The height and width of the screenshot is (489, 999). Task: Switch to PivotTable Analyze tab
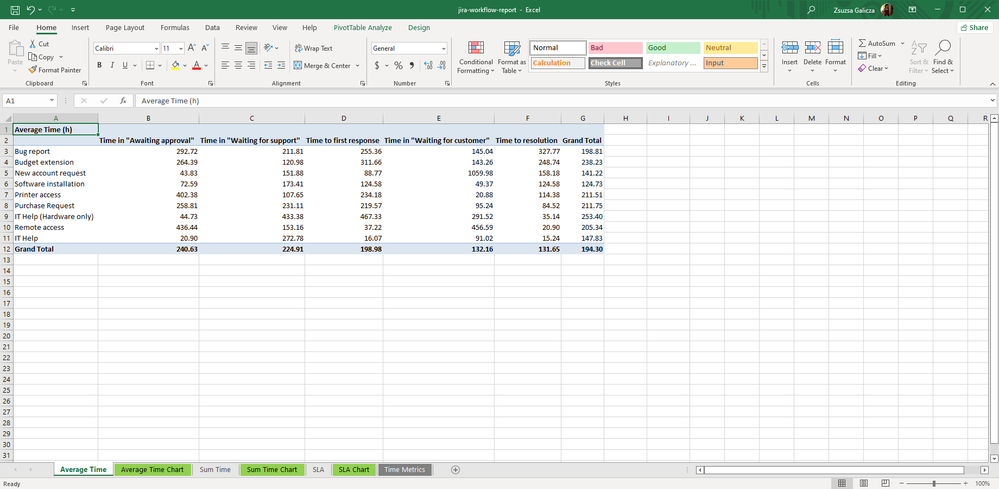tap(363, 28)
